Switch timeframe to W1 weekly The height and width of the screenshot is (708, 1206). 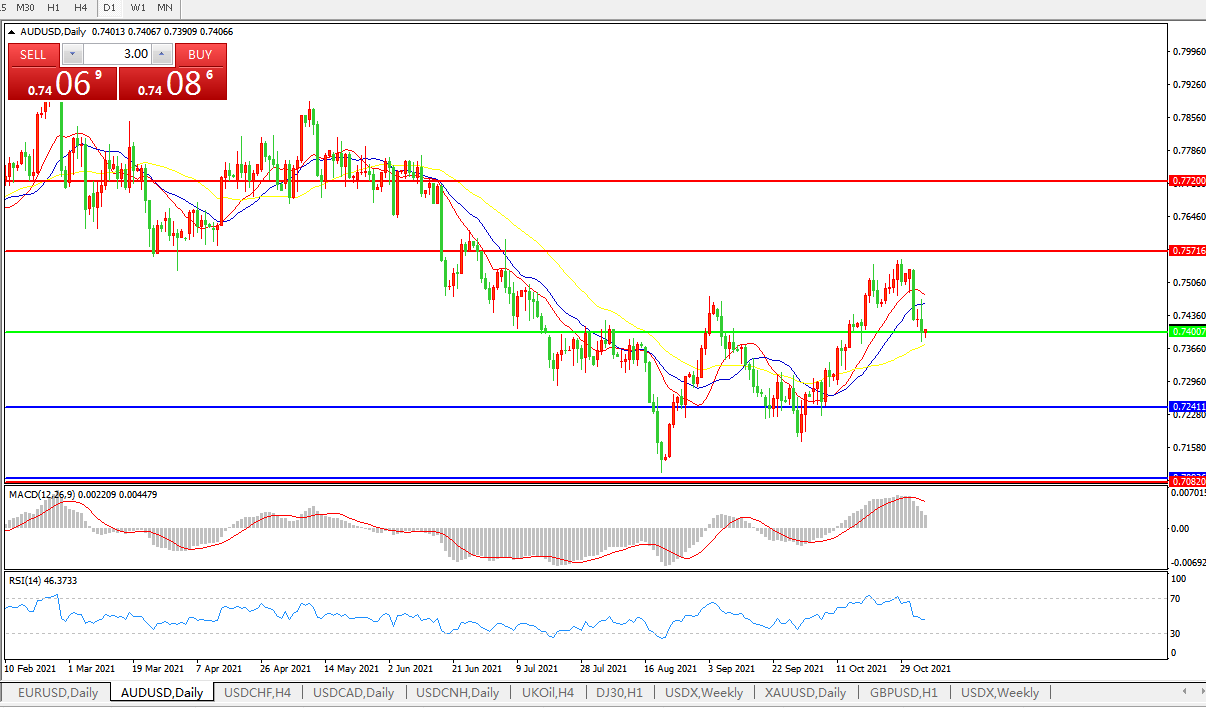tap(137, 7)
